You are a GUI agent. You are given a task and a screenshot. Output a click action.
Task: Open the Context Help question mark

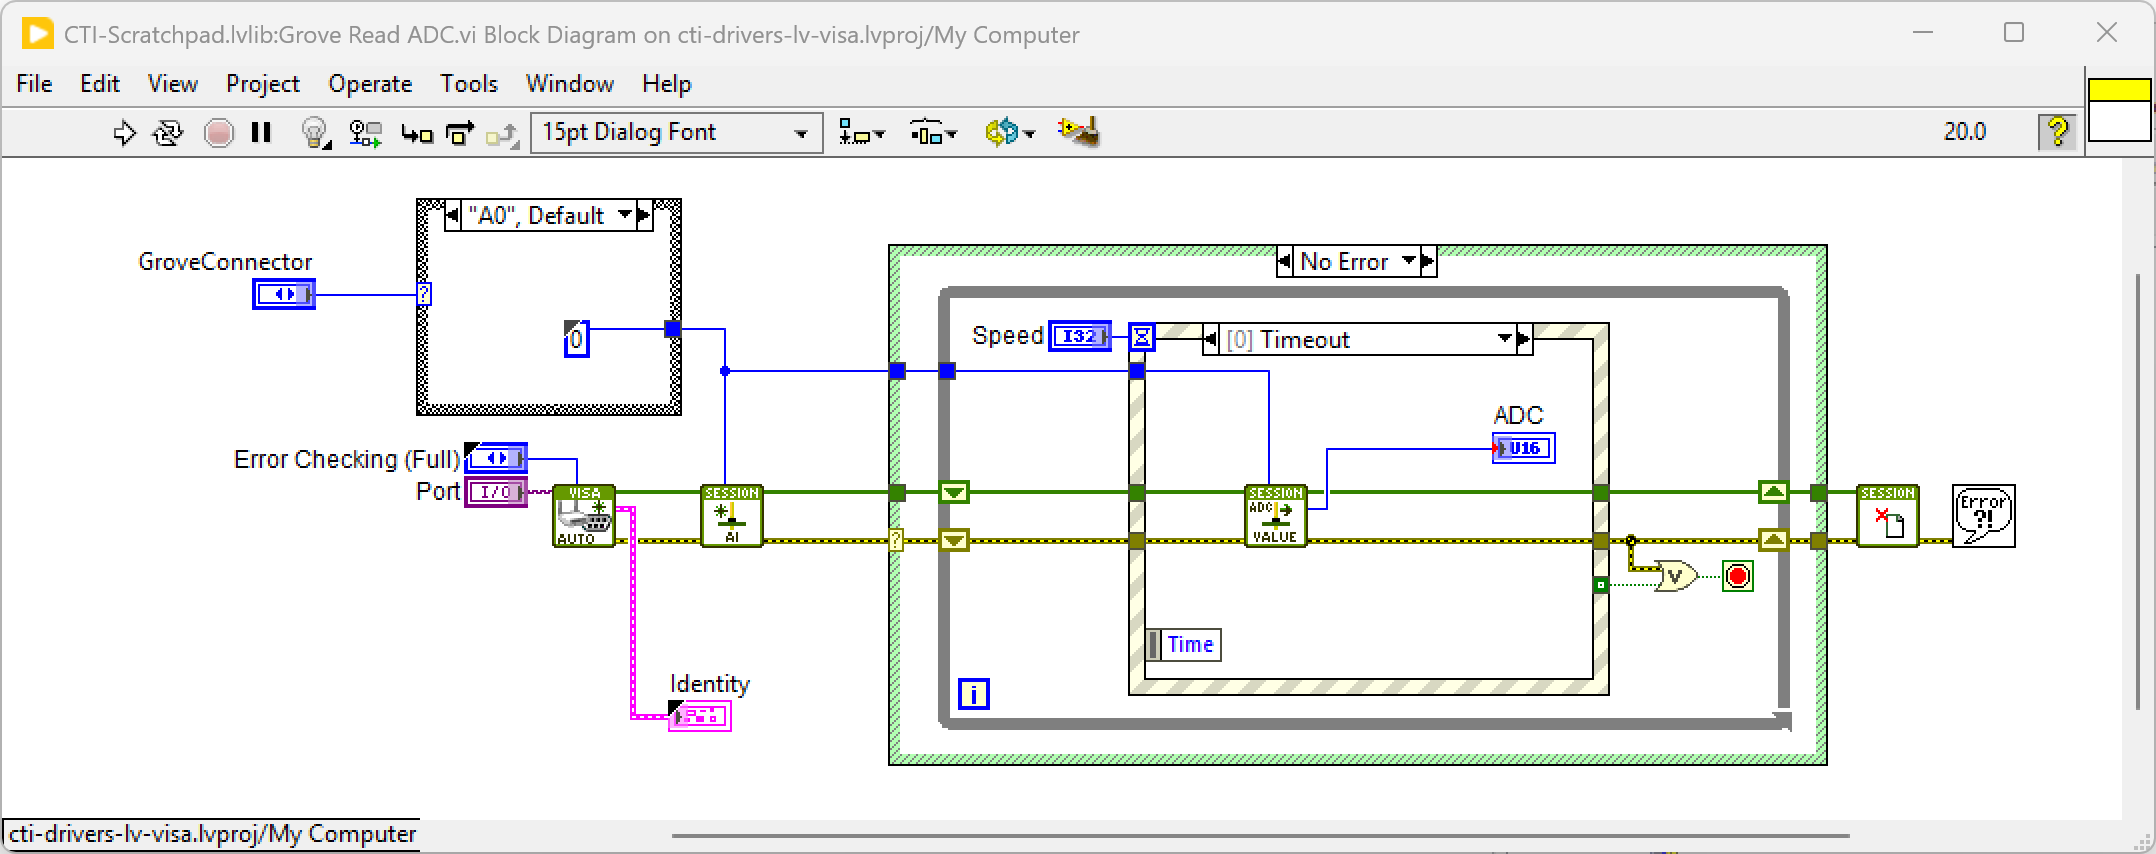click(x=2057, y=132)
